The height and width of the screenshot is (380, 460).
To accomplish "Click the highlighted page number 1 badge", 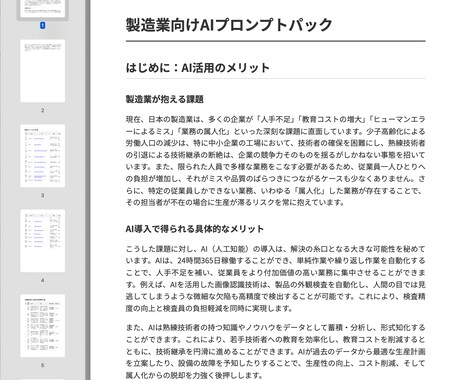I will click(x=42, y=25).
